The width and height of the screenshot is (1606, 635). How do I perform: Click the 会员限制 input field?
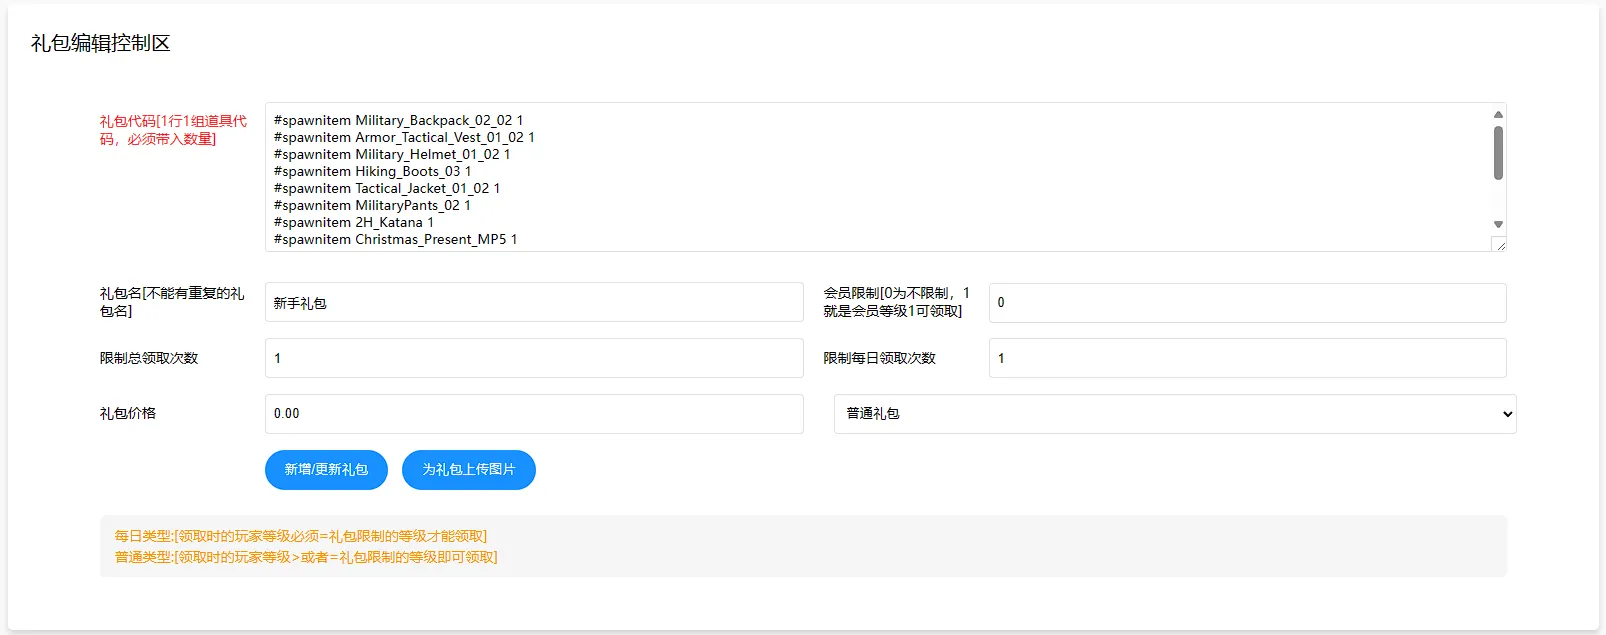click(1246, 303)
